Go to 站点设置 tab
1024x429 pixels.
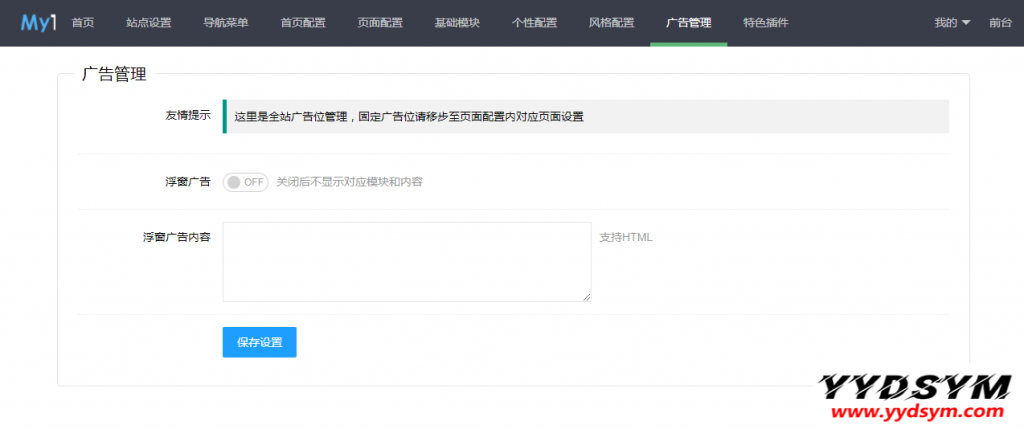point(149,23)
